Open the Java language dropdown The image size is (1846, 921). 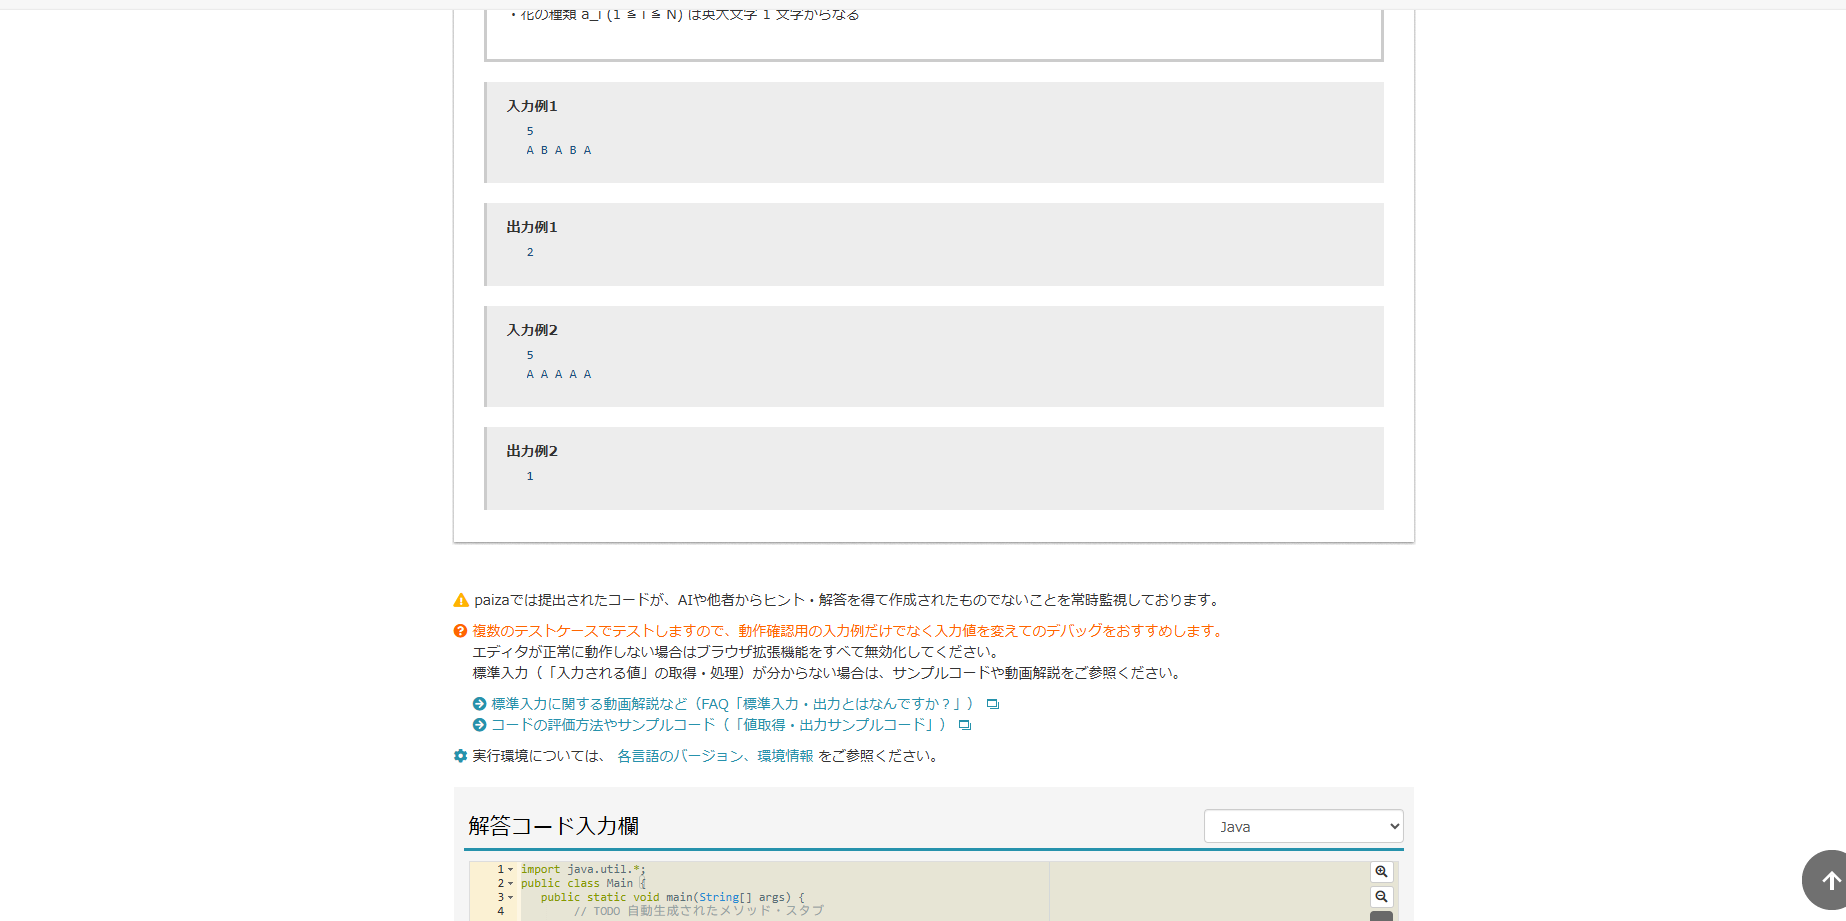tap(1303, 826)
